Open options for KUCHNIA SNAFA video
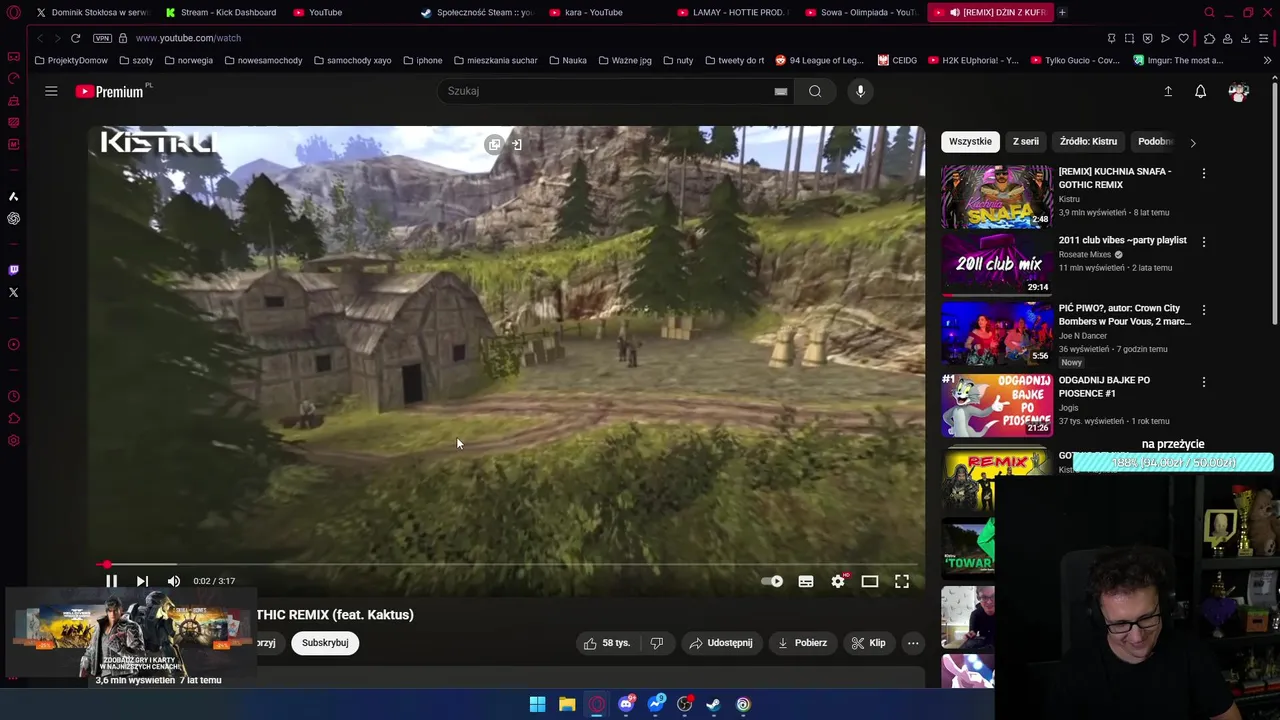The height and width of the screenshot is (720, 1280). [x=1204, y=173]
